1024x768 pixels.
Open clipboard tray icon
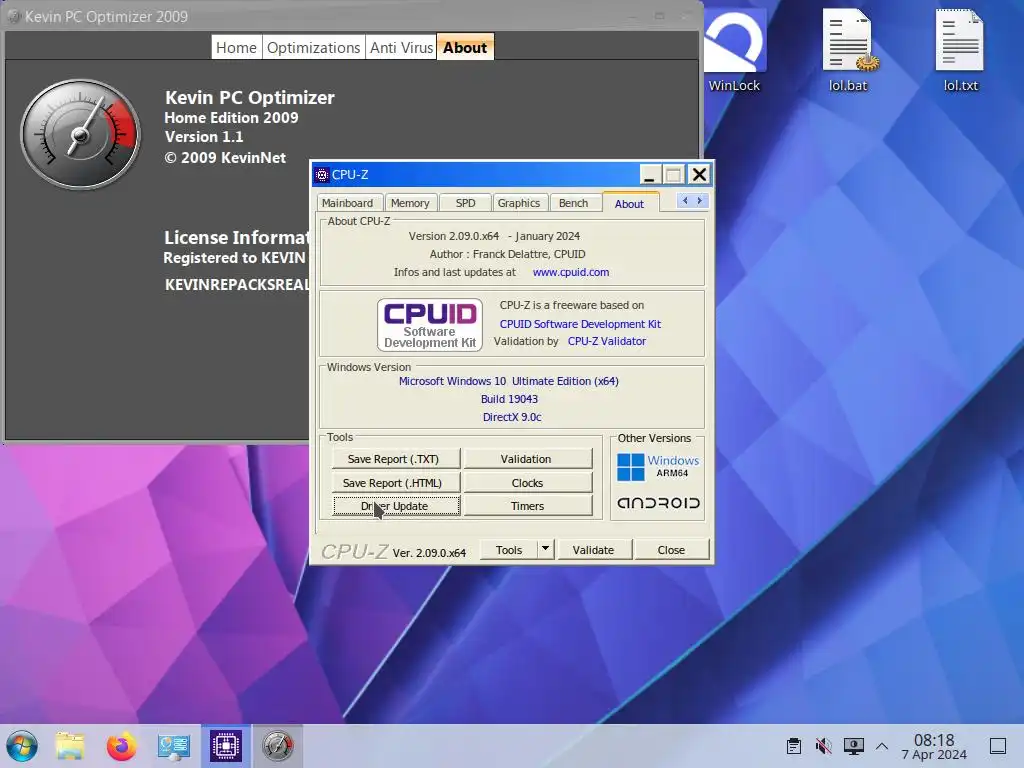[x=793, y=746]
